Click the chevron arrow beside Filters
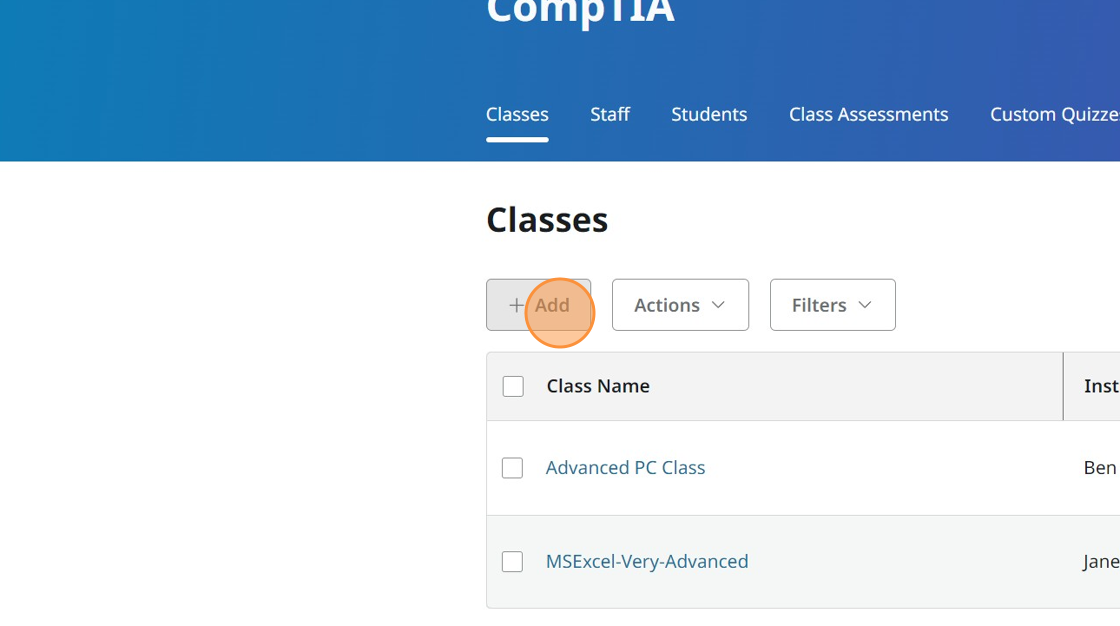 point(865,305)
